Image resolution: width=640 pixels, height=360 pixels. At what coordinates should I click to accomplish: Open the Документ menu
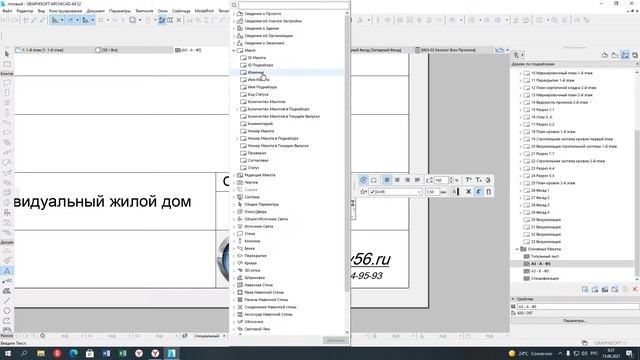point(96,11)
